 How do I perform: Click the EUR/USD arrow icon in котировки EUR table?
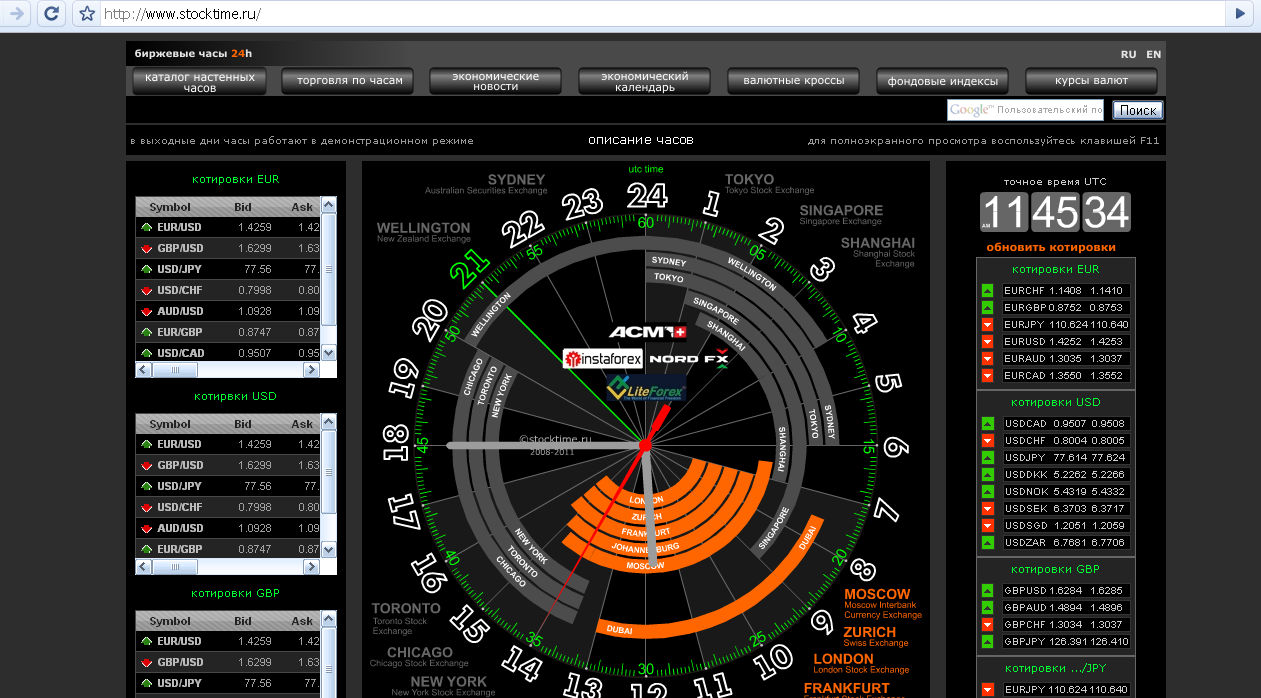pyautogui.click(x=146, y=227)
